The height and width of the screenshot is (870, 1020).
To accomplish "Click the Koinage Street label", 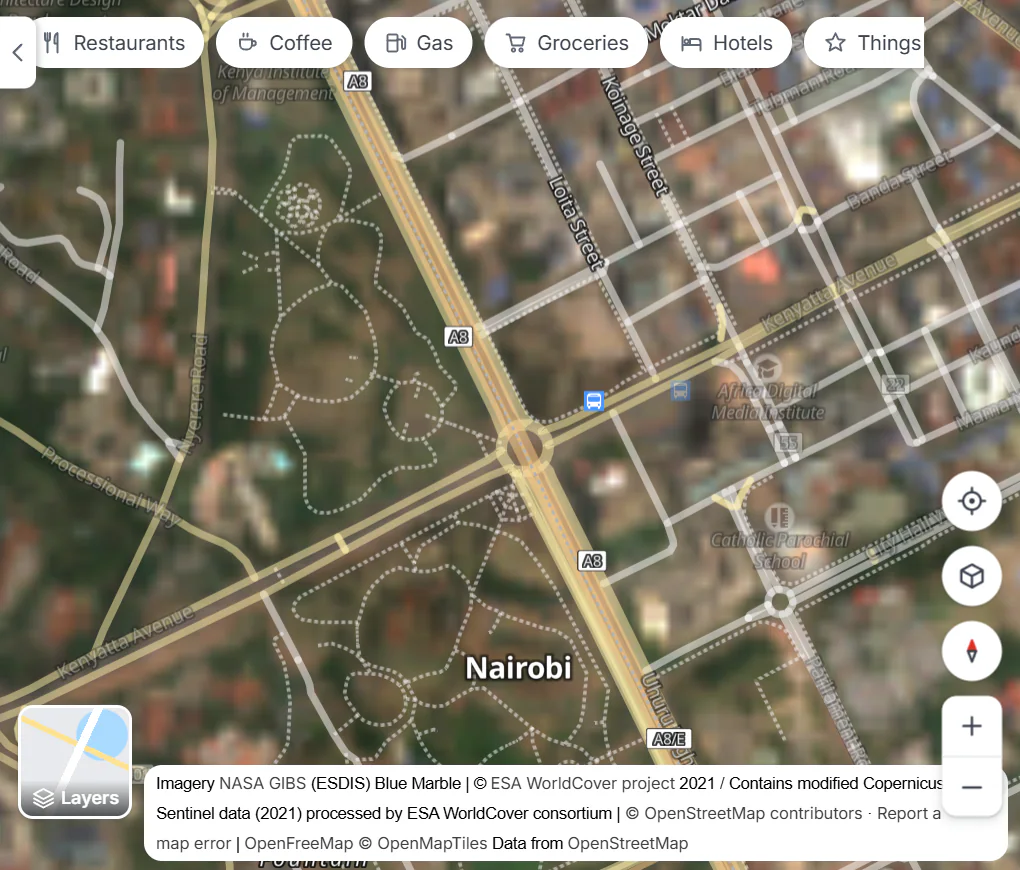I will [x=634, y=136].
